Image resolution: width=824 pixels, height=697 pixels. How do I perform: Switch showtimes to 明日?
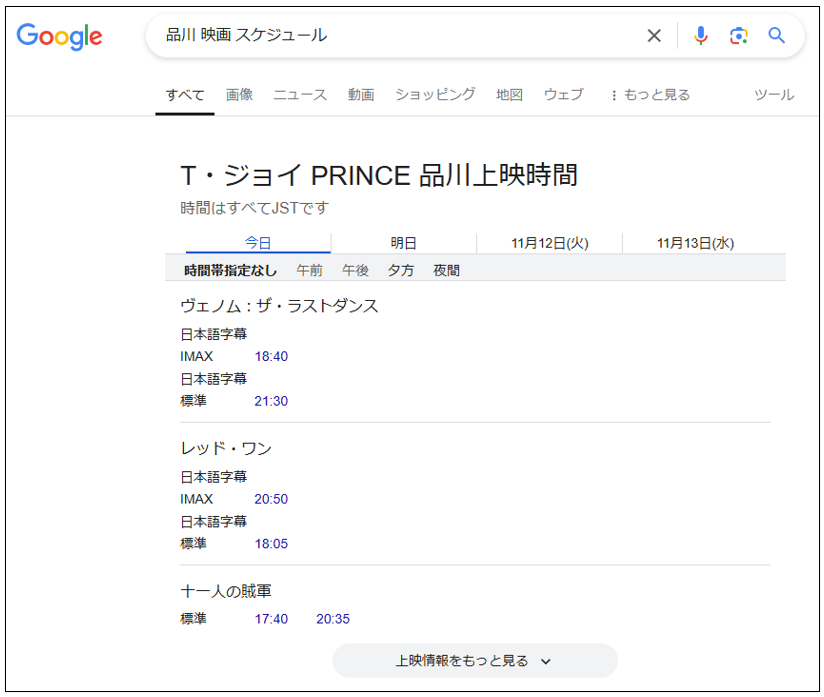pyautogui.click(x=404, y=243)
